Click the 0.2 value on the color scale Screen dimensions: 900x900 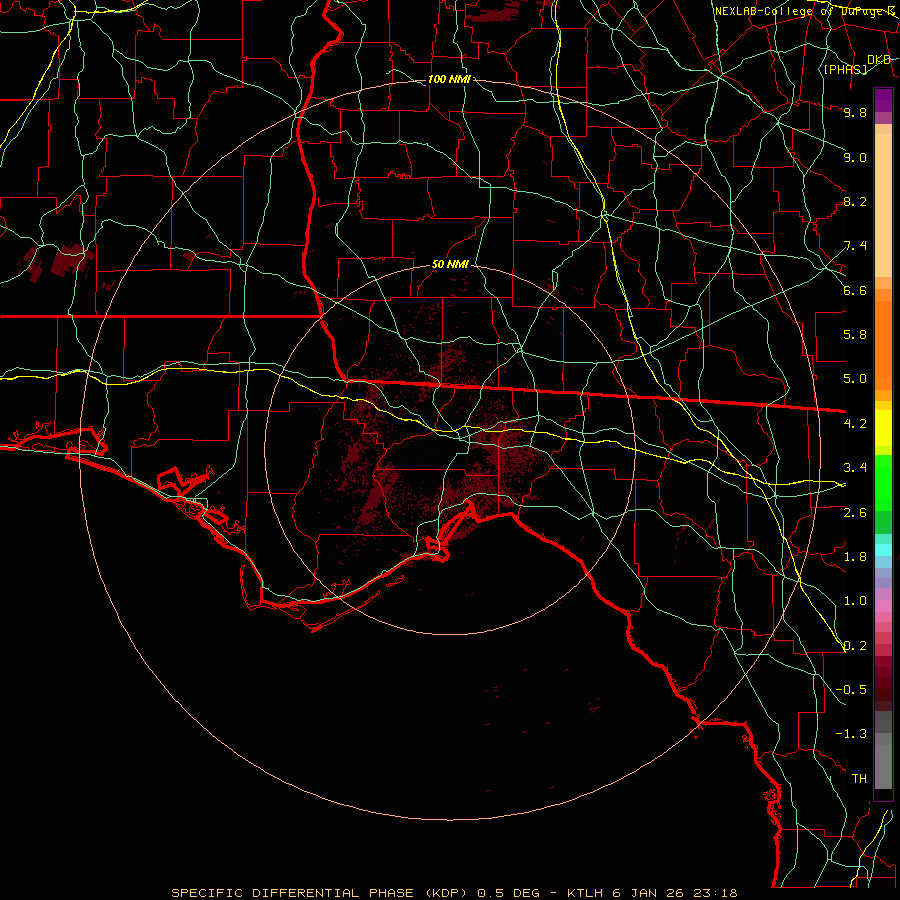coord(855,646)
